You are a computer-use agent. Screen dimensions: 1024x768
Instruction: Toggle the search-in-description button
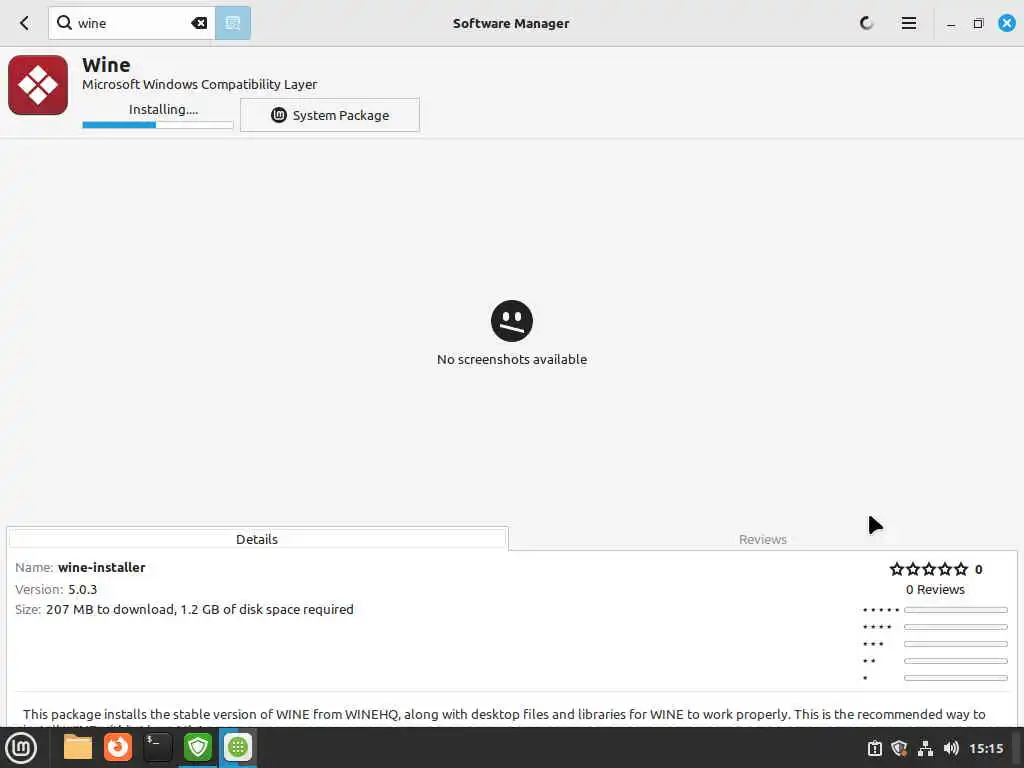pyautogui.click(x=232, y=24)
